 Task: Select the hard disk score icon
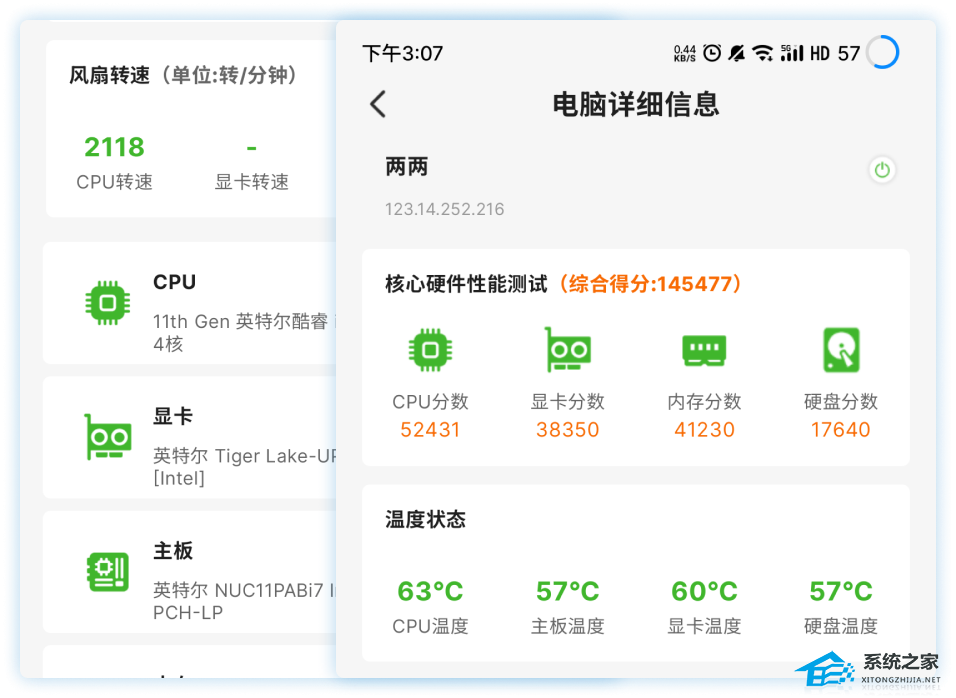841,350
